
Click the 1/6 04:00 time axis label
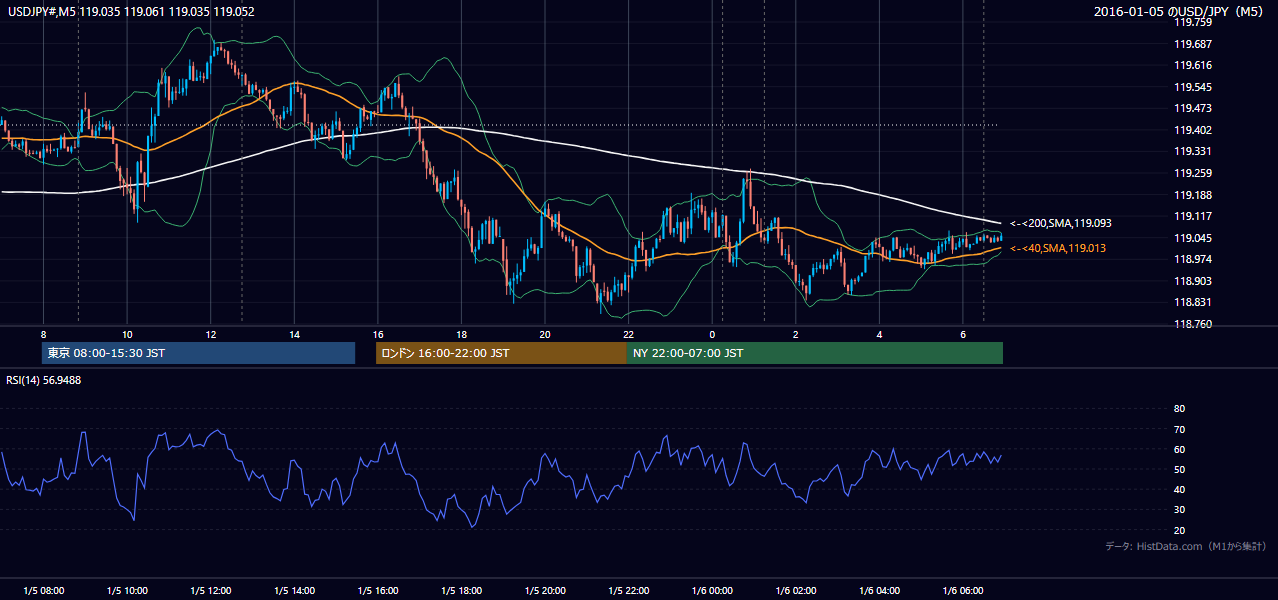tap(879, 591)
